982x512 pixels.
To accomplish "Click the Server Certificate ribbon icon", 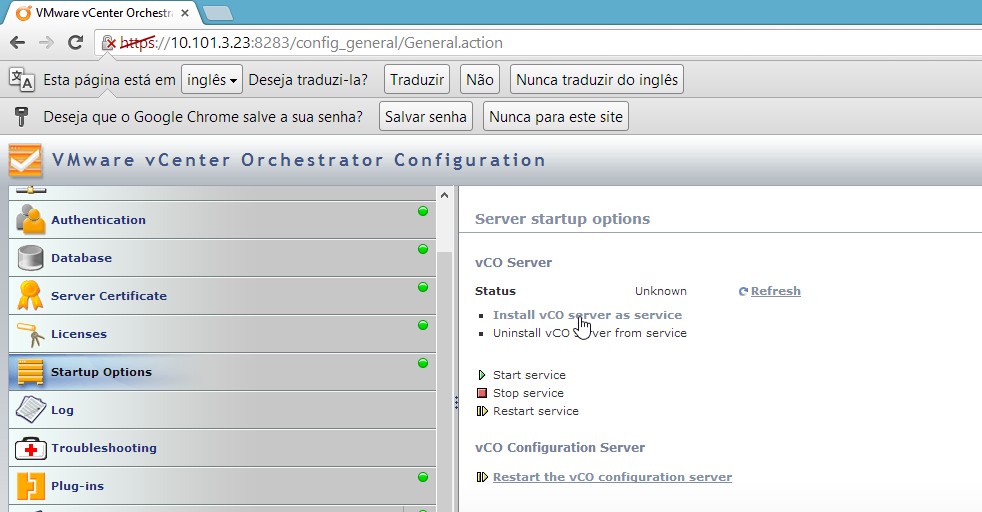I will (x=31, y=296).
